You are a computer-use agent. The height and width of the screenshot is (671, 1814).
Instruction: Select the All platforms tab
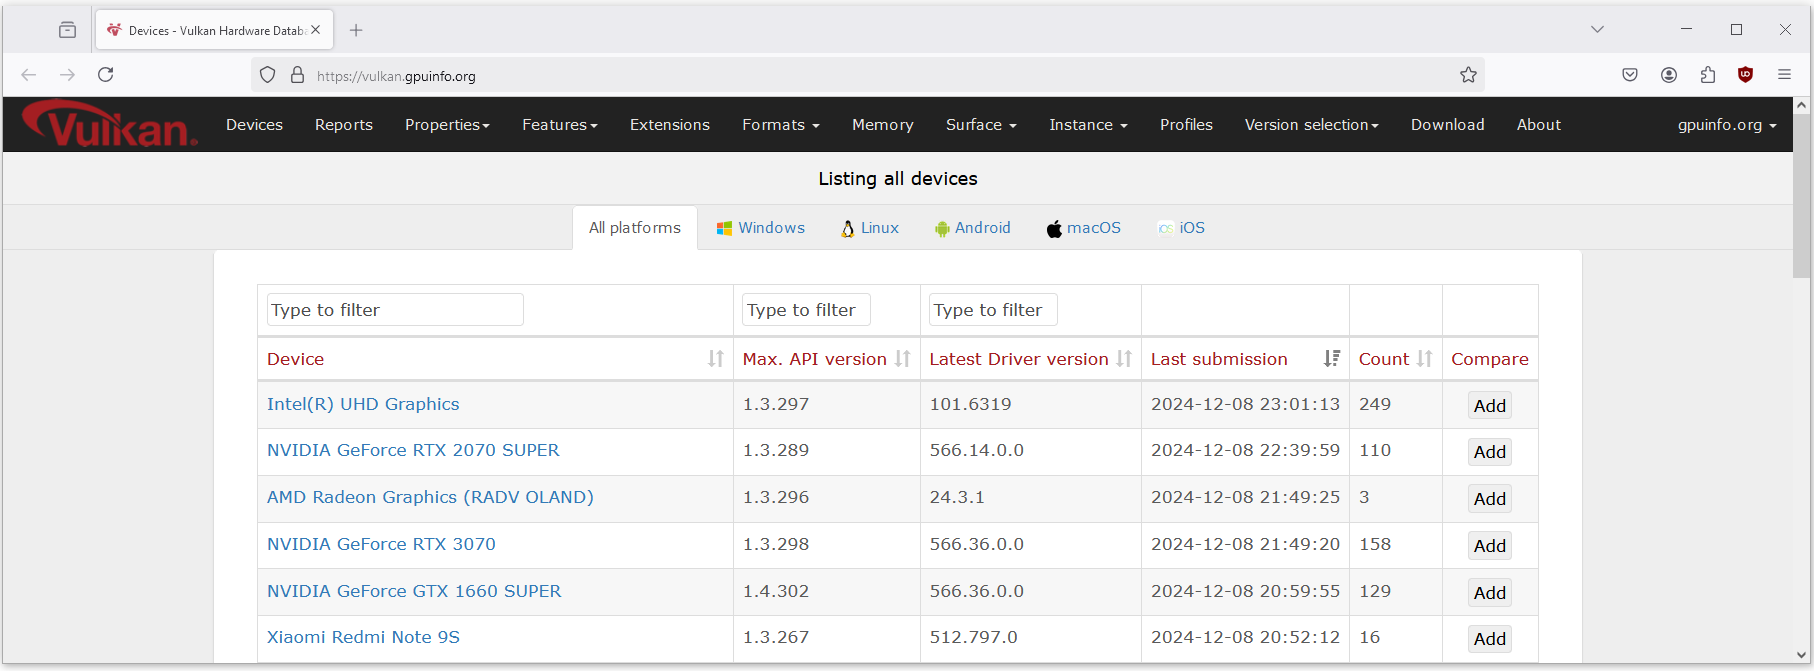pos(635,228)
